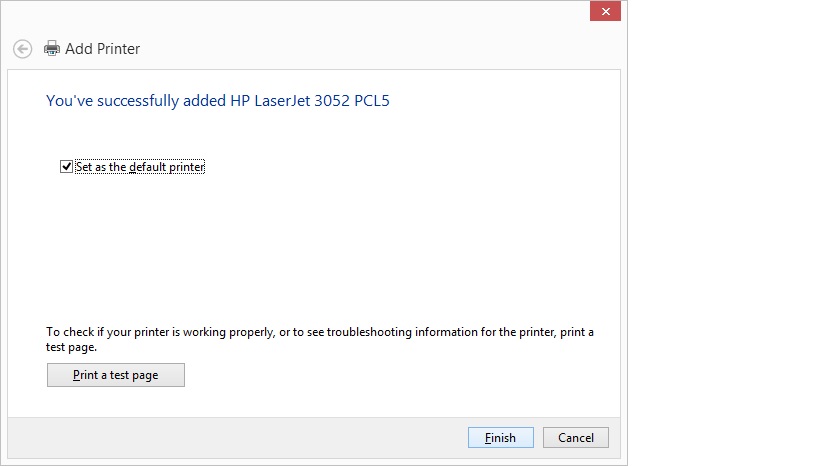This screenshot has height=466, width=819.
Task: Click the blank area outside the dialog window
Action: click(x=723, y=233)
